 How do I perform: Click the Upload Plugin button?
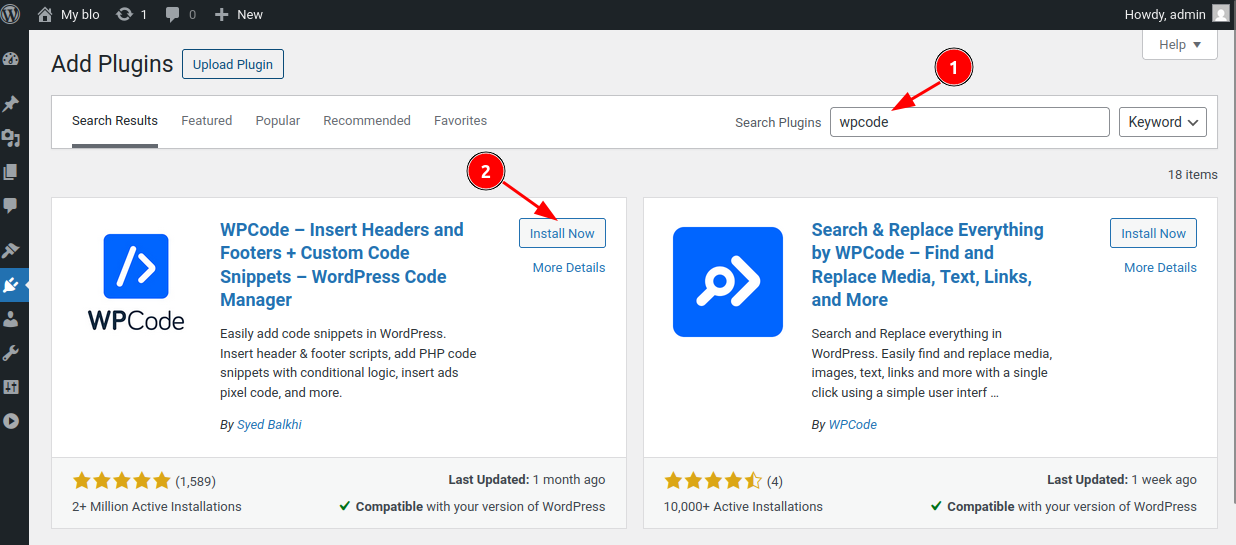(x=233, y=65)
